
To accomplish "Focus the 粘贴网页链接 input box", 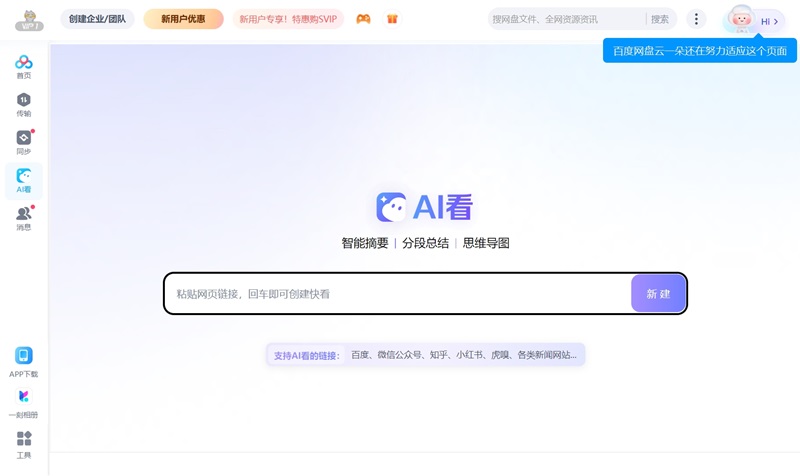I will [398, 293].
